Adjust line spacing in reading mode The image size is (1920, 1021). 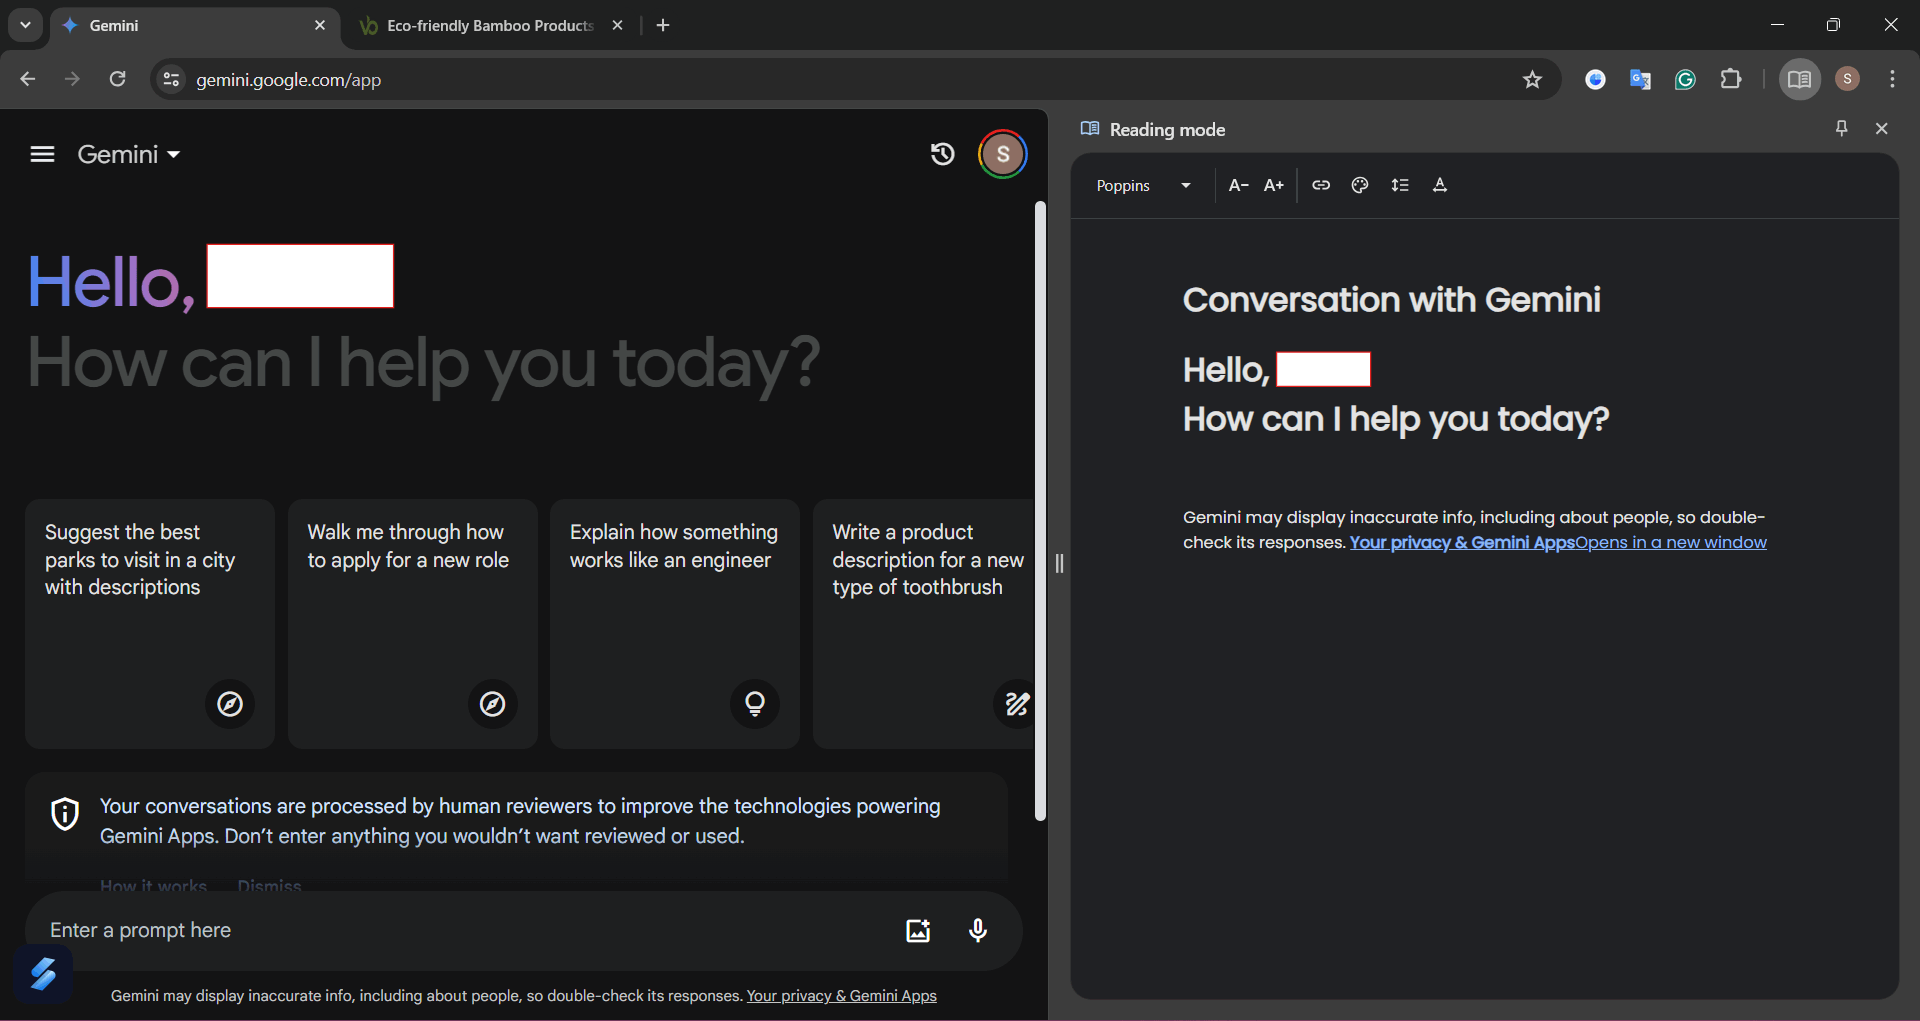[x=1399, y=185]
